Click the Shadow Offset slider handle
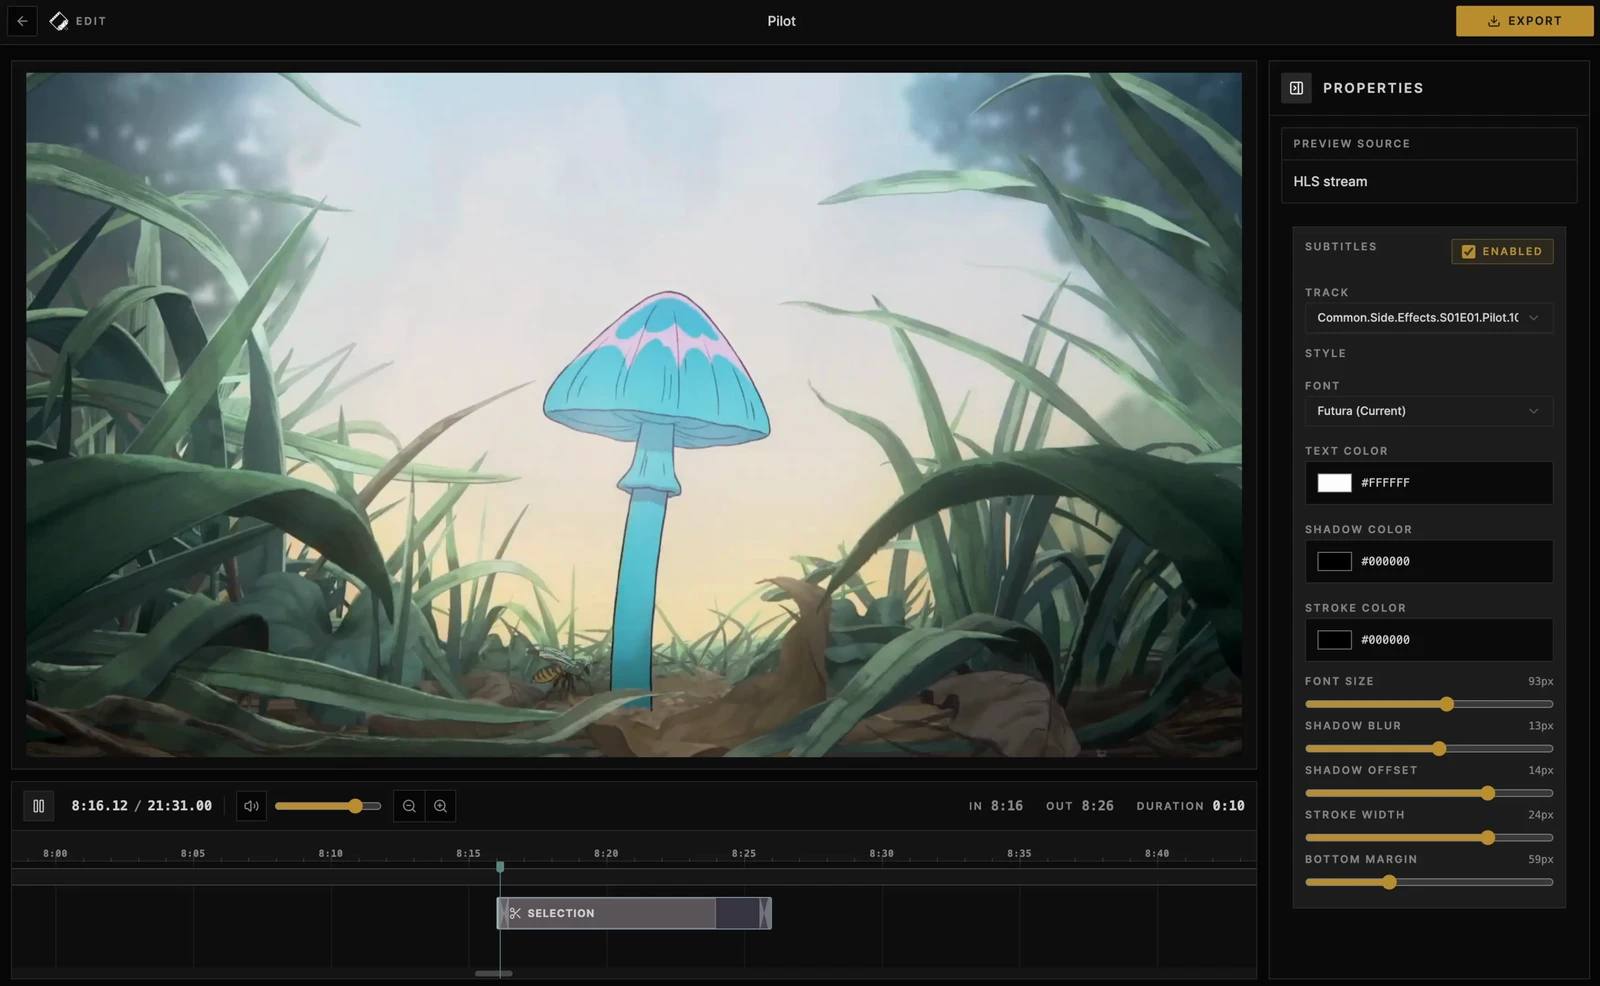 pos(1488,793)
